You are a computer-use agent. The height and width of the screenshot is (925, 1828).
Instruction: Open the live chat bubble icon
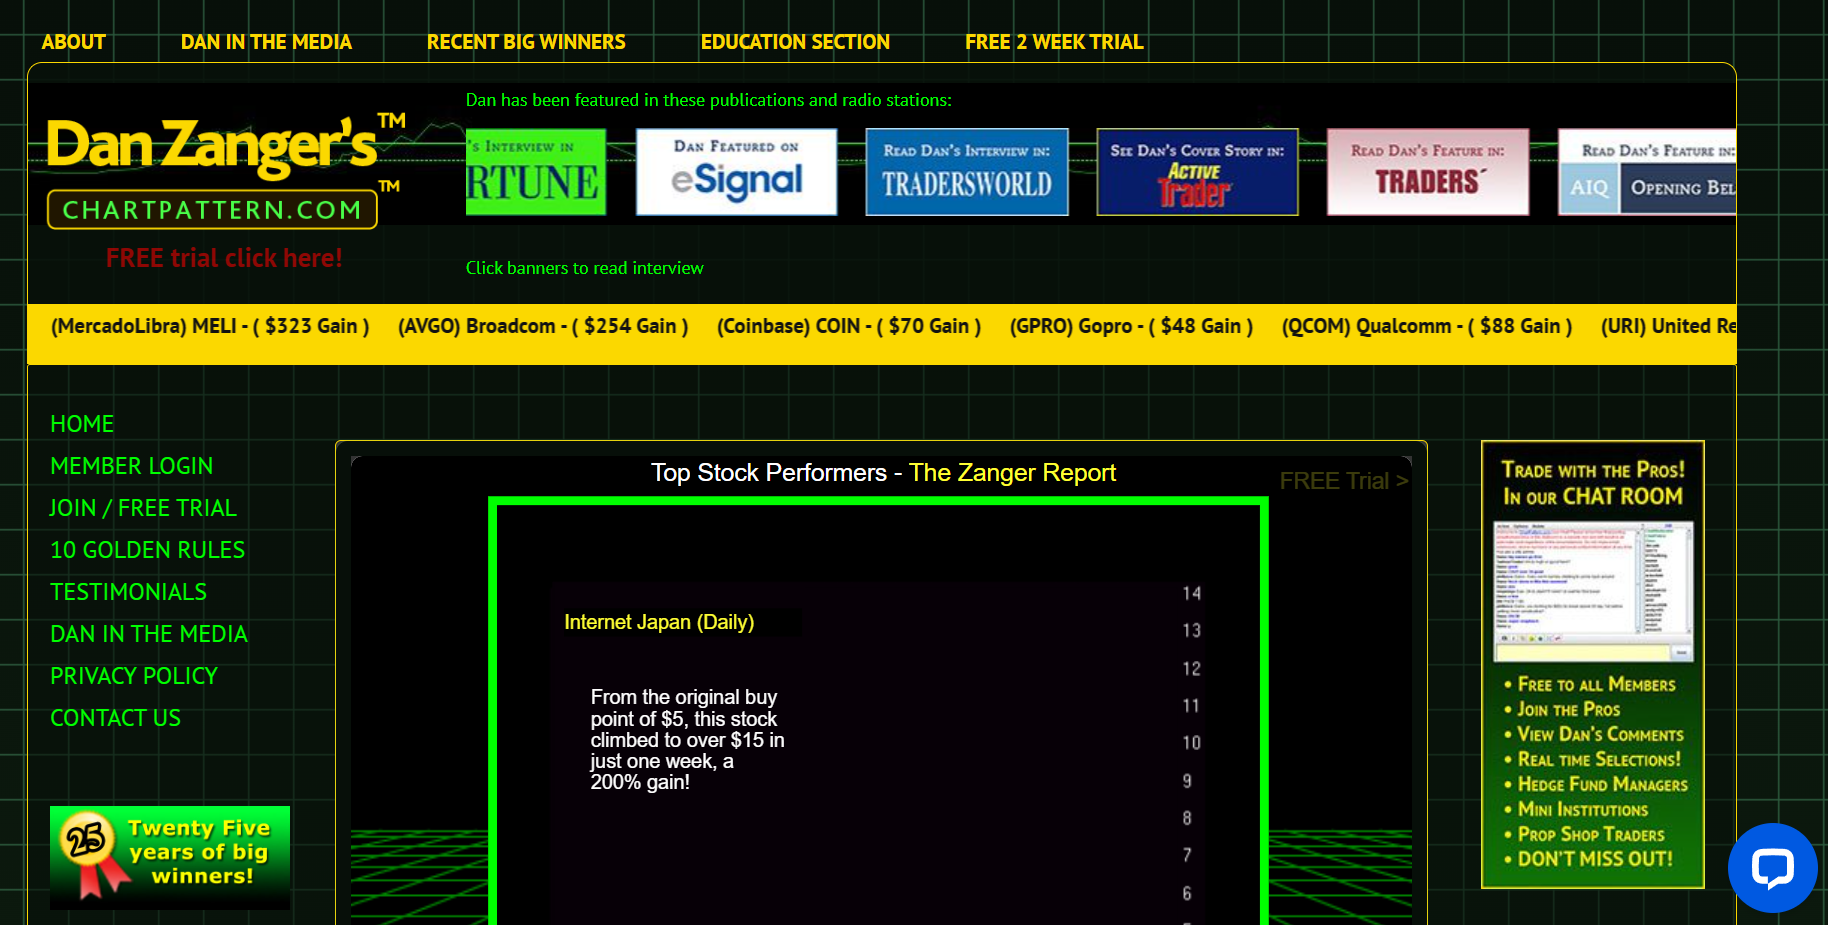tap(1771, 867)
